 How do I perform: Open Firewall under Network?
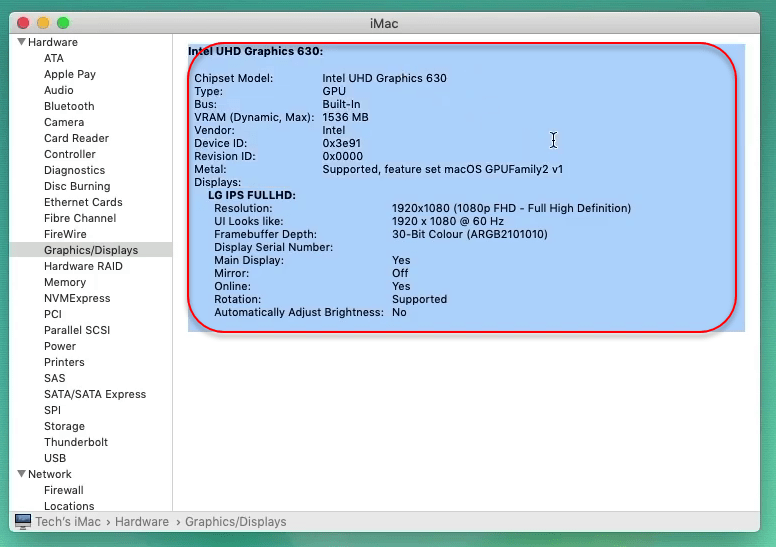coord(63,490)
